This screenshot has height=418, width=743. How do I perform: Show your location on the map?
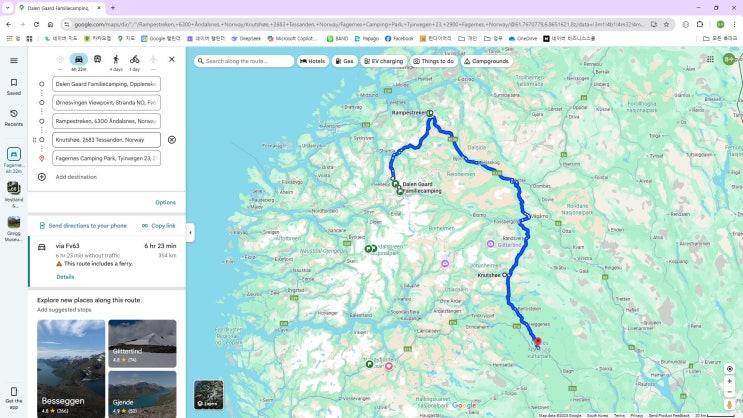pyautogui.click(x=729, y=369)
